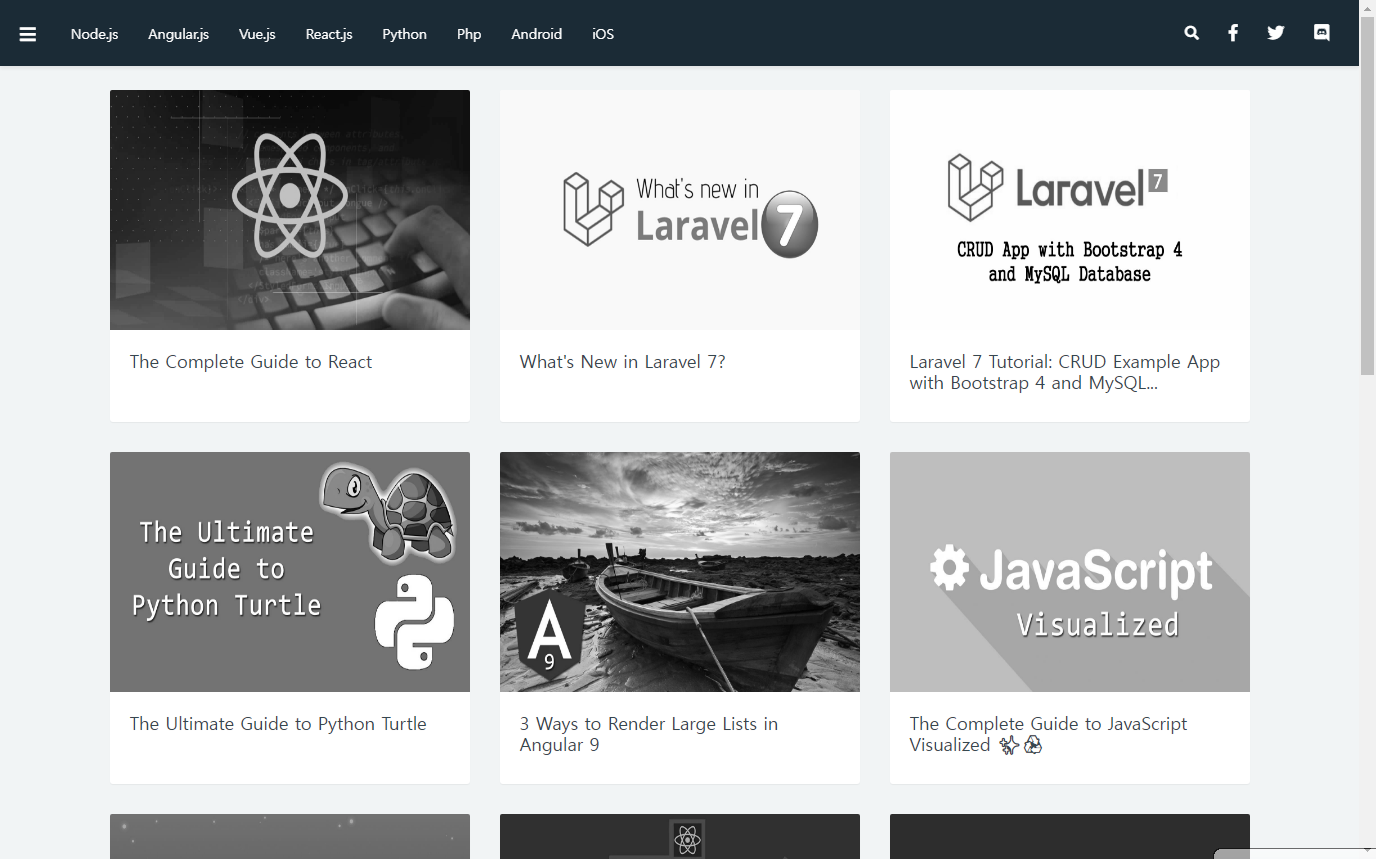Open the Twitter bird icon
1376x859 pixels.
coord(1276,33)
